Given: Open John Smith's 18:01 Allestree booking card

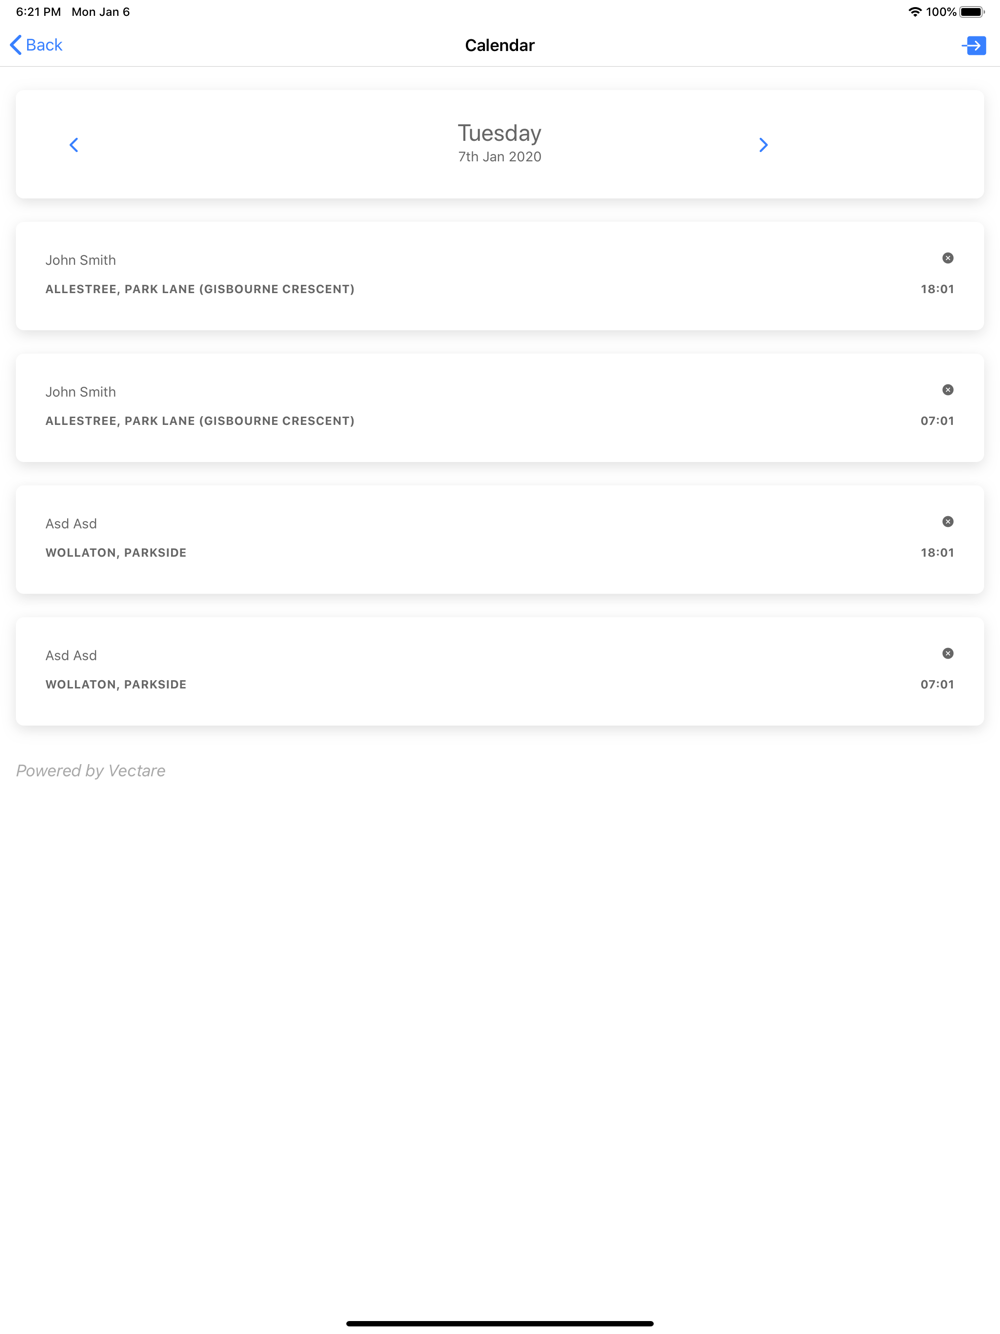Looking at the screenshot, I should click(x=500, y=276).
